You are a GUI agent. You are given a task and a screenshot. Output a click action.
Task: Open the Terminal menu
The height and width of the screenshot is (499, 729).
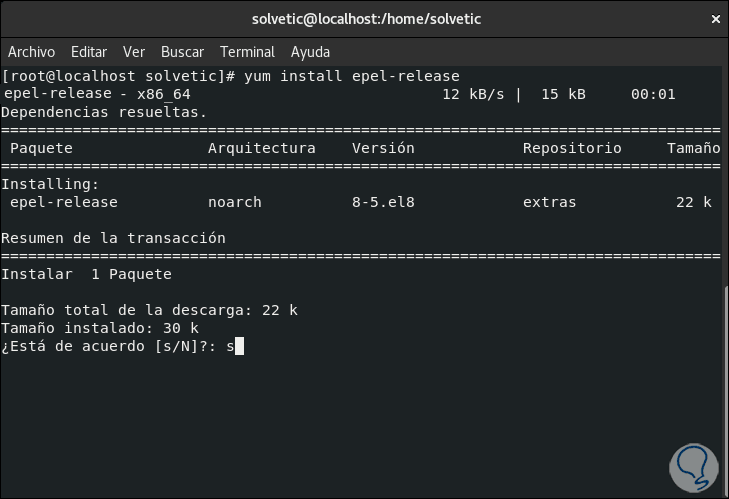pyautogui.click(x=247, y=52)
